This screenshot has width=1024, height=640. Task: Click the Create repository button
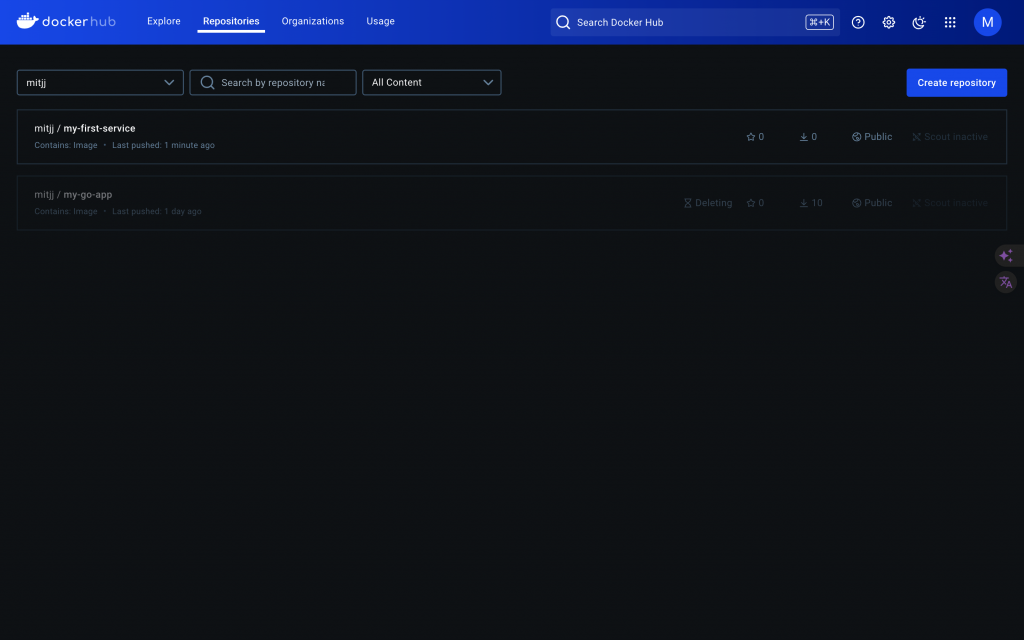[x=956, y=82]
